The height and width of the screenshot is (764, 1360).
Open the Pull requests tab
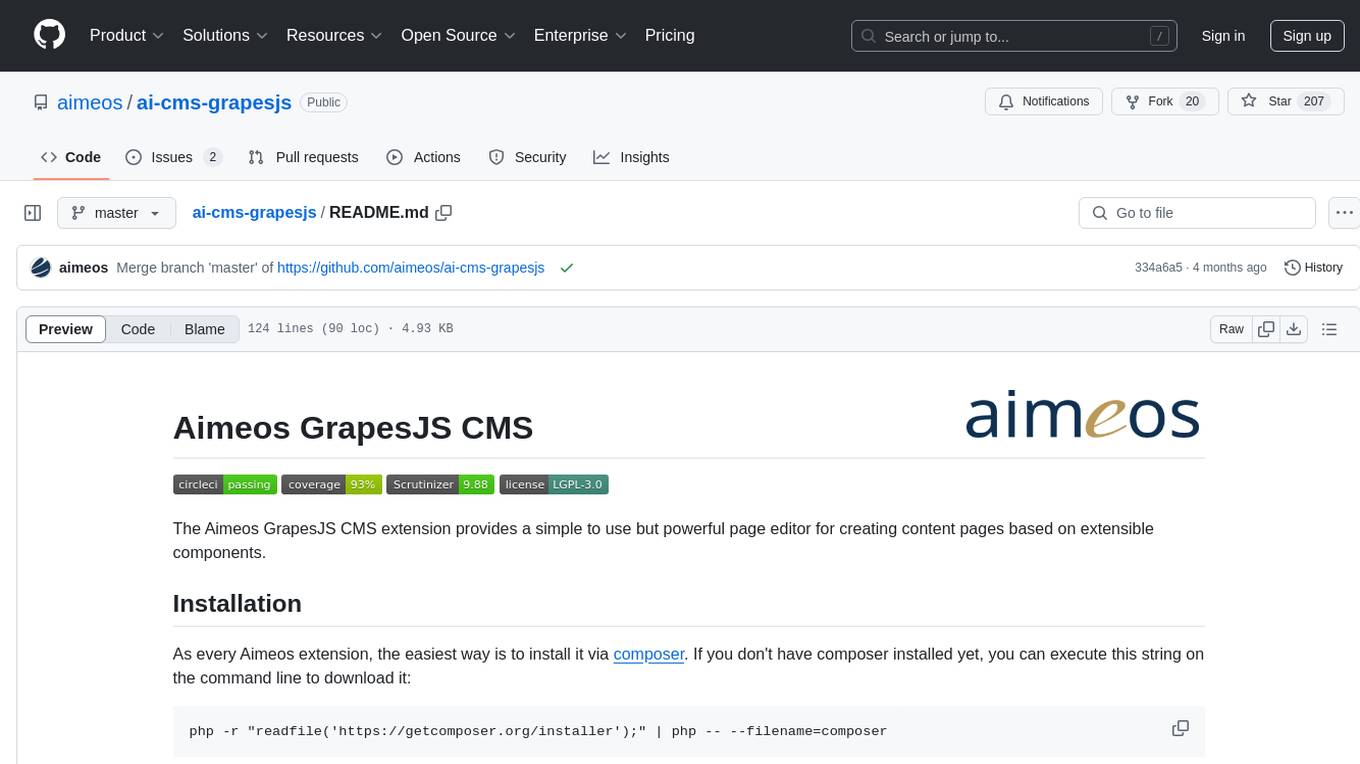[x=303, y=157]
